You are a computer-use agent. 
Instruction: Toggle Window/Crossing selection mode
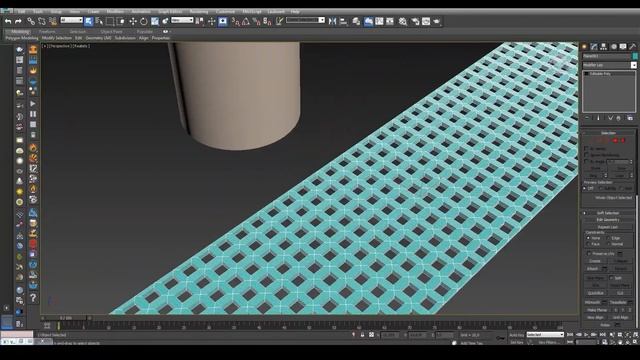pyautogui.click(x=121, y=21)
